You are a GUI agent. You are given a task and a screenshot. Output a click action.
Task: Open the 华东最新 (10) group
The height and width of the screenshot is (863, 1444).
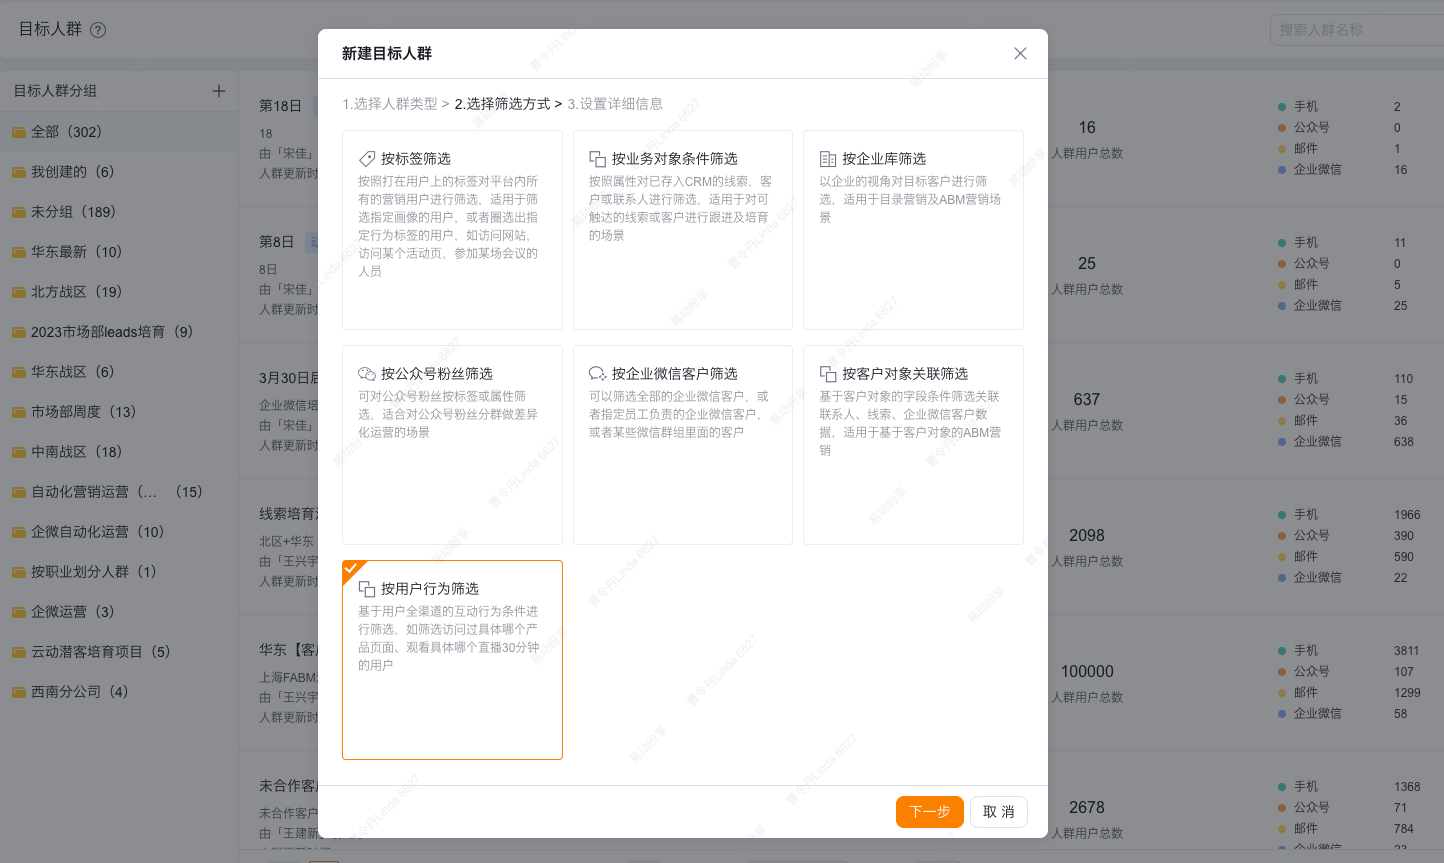119,252
